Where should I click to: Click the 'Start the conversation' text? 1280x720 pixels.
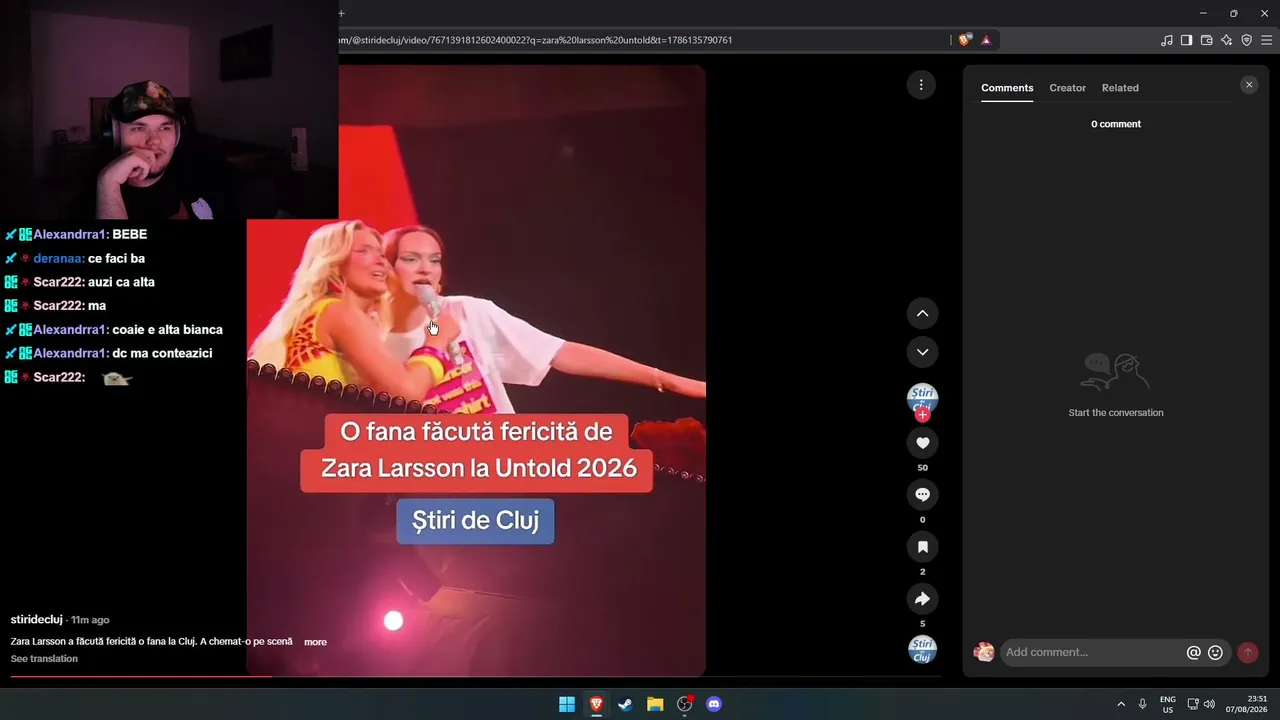[1116, 413]
